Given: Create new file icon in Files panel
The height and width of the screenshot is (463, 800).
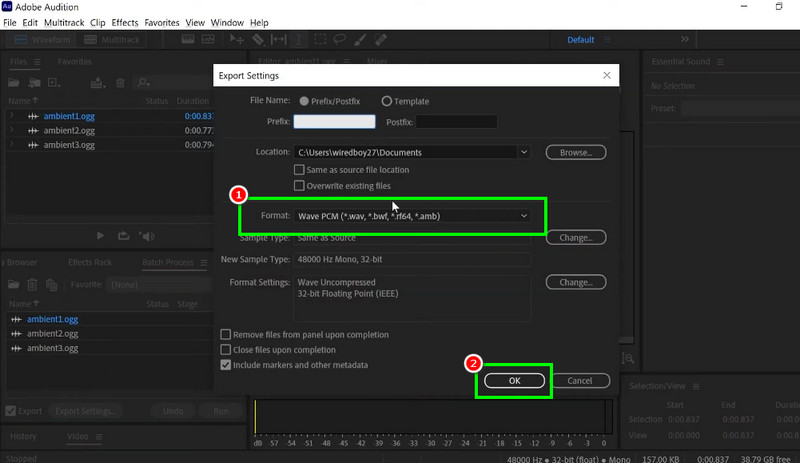Looking at the screenshot, I should [x=54, y=82].
